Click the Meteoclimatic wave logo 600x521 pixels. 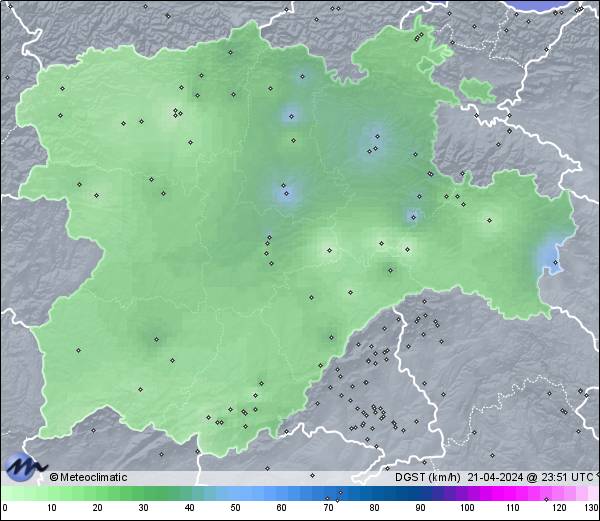click(x=25, y=467)
